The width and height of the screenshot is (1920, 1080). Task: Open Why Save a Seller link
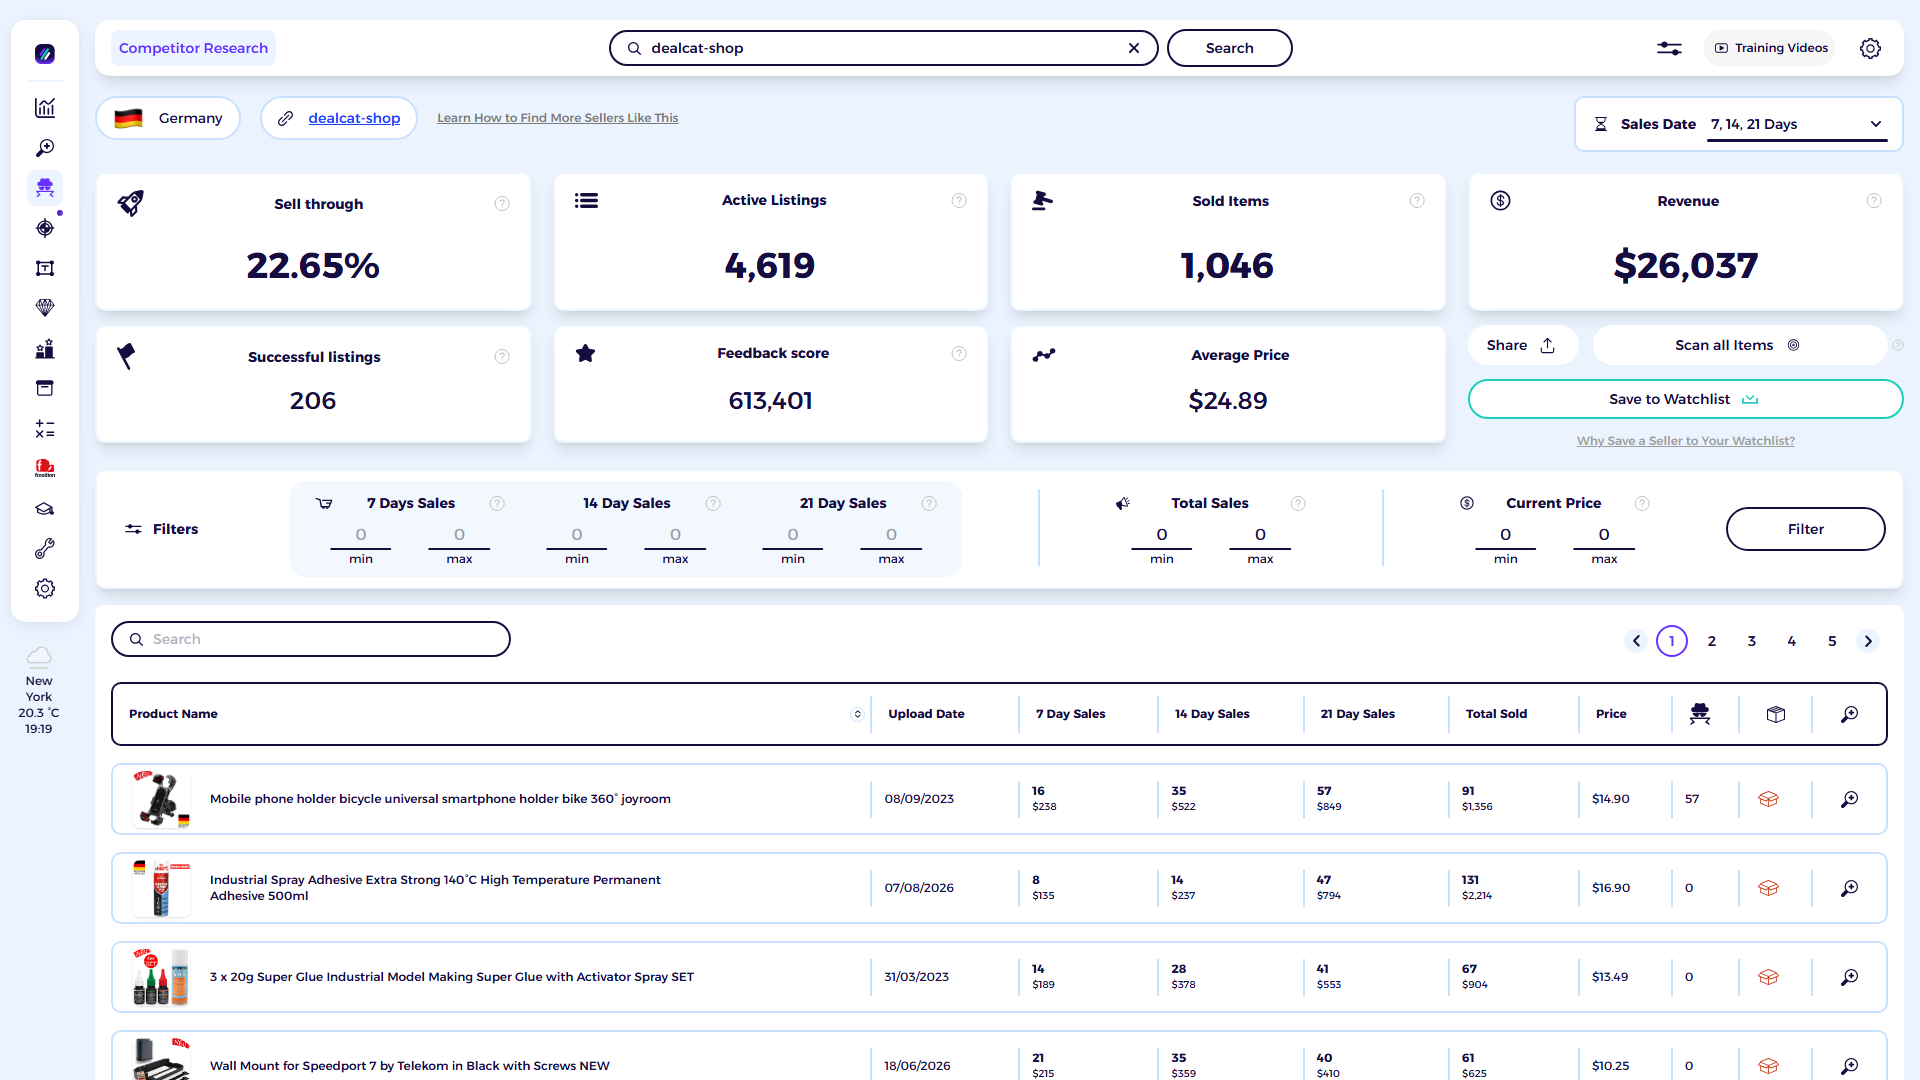[1685, 441]
